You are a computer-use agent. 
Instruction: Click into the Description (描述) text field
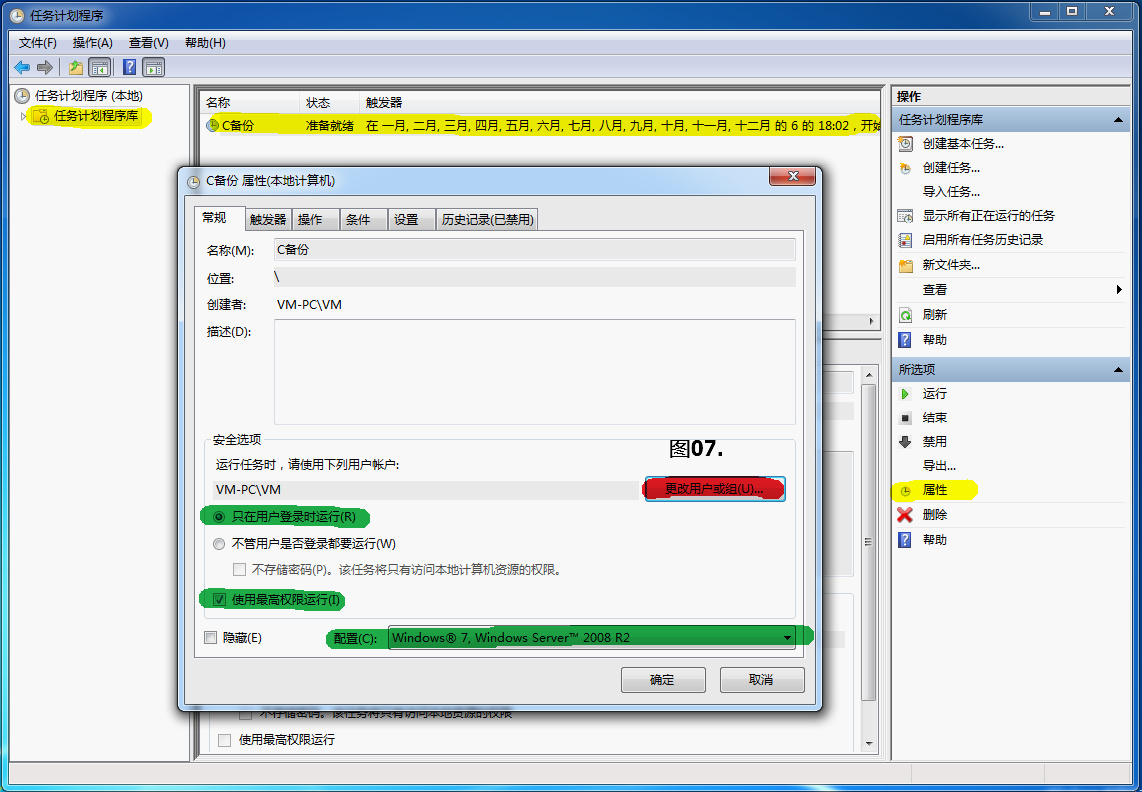[534, 372]
